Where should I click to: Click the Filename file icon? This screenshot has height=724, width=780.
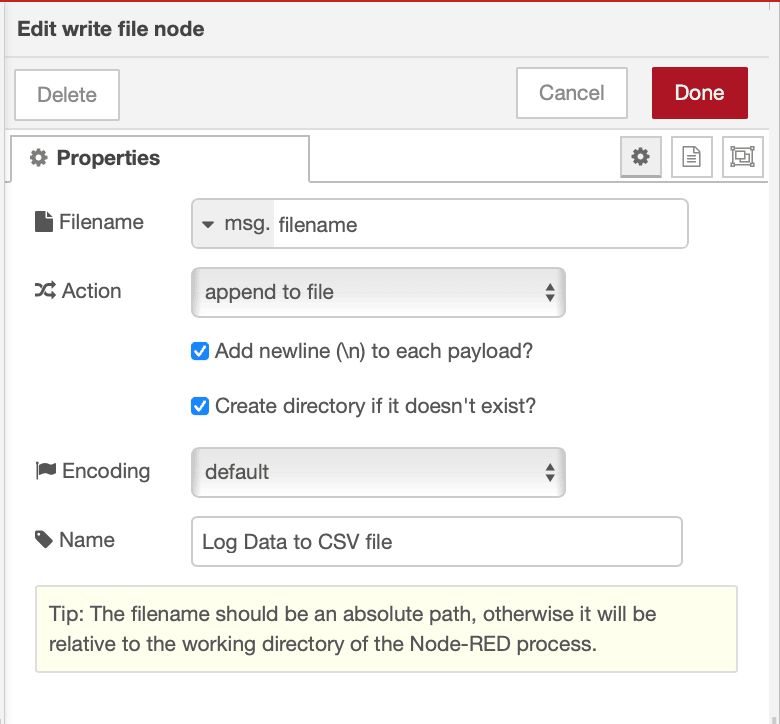[44, 222]
